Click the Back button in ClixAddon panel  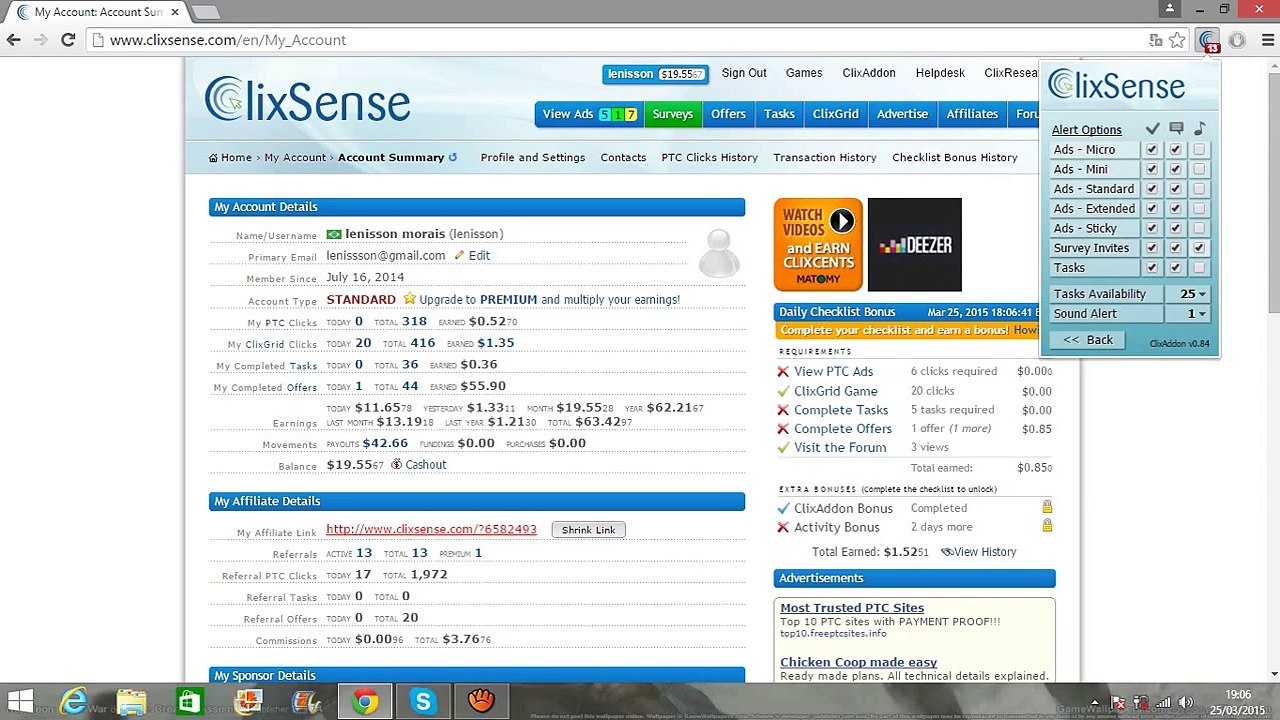pyautogui.click(x=1087, y=340)
